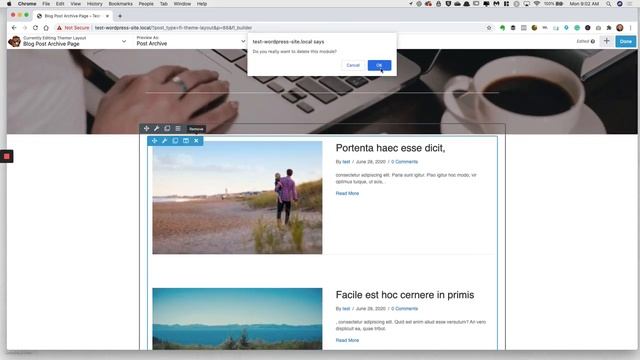Open the post Portenta haec esse dicit
Viewport: 640px width, 360px height.
click(x=390, y=148)
